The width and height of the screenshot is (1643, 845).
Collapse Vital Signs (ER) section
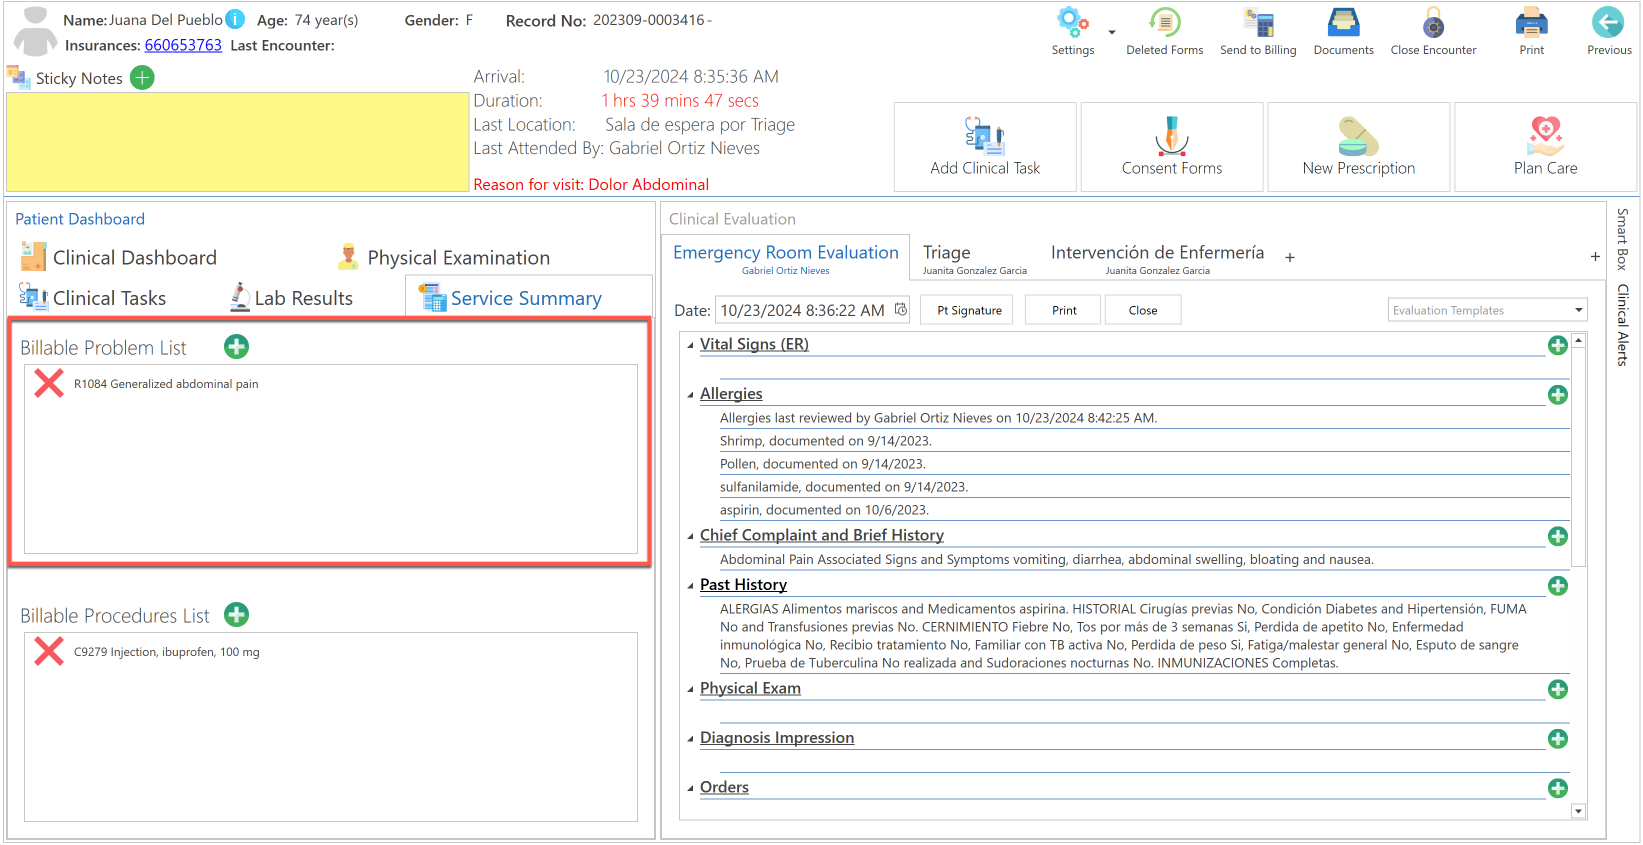point(690,345)
